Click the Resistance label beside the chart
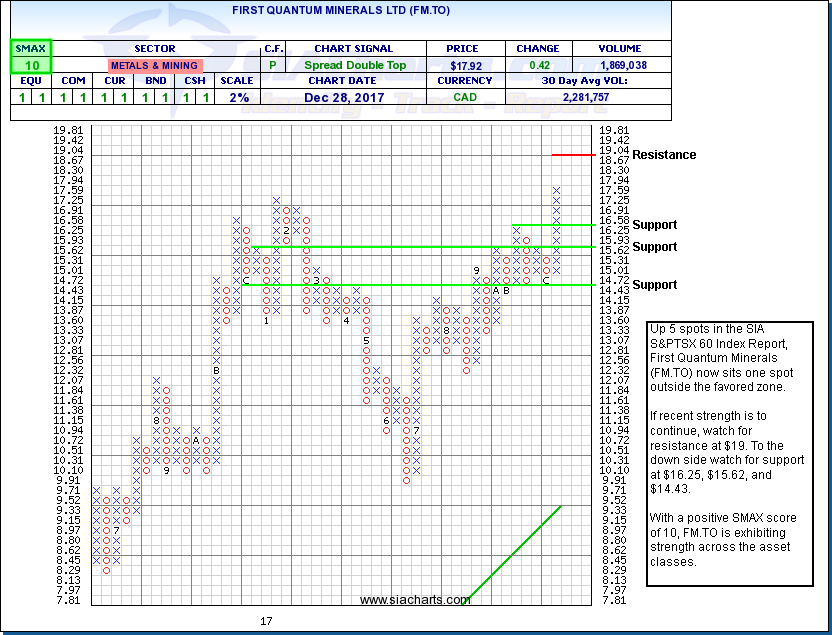 pos(664,155)
